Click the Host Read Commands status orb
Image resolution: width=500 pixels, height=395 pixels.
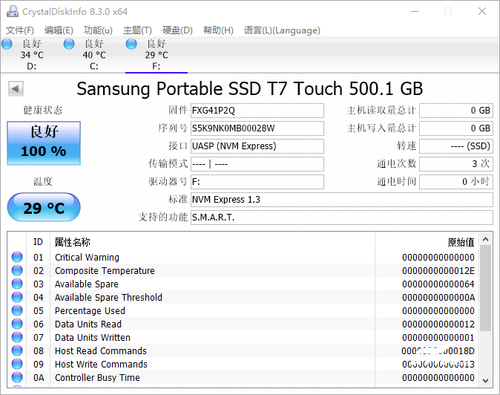[x=17, y=350]
